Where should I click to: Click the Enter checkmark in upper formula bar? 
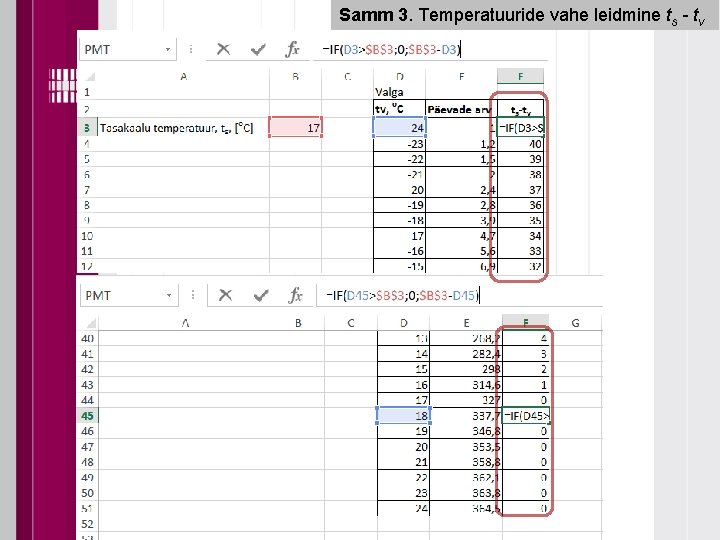click(258, 49)
